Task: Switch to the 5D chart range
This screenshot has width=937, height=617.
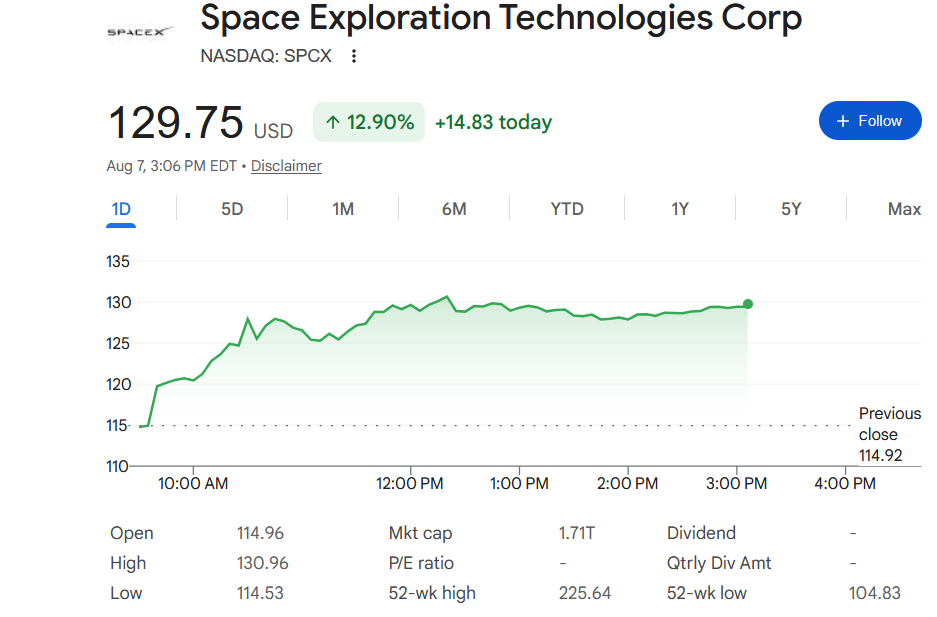Action: 232,209
